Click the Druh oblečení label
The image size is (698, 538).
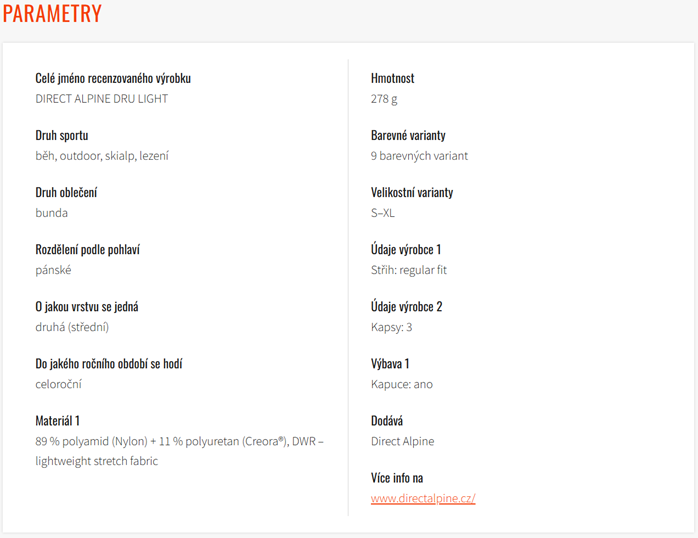[x=66, y=192]
